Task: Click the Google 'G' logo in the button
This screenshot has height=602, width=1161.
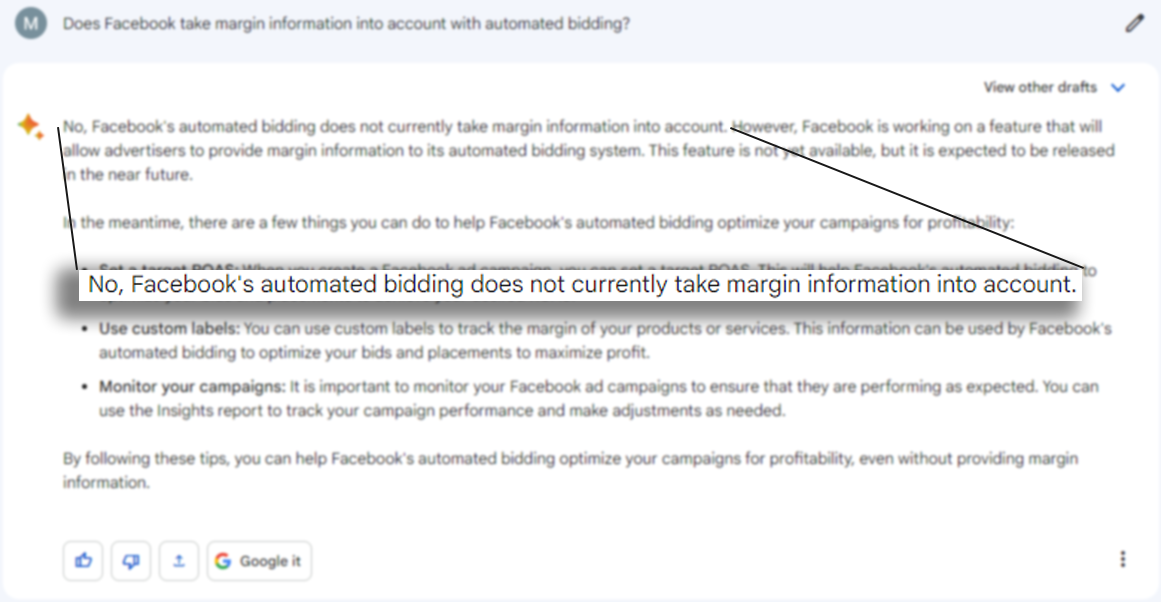Action: [223, 560]
